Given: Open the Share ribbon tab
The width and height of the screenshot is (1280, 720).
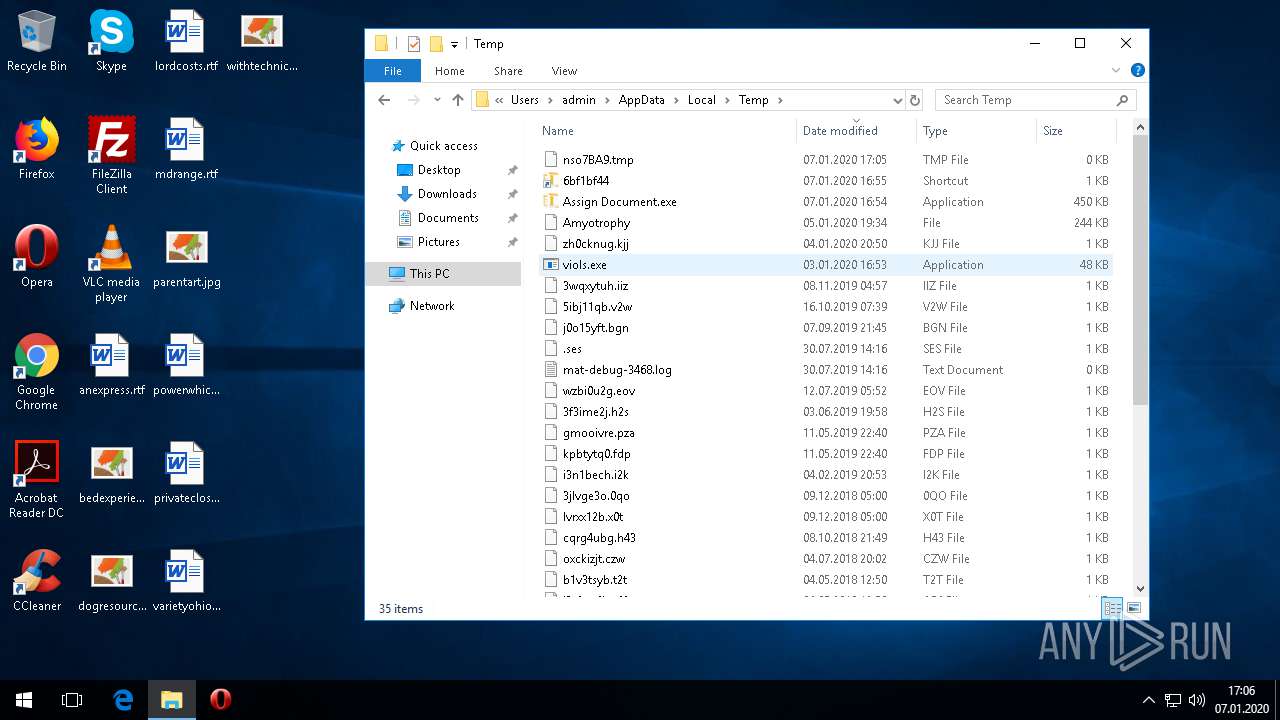Looking at the screenshot, I should [508, 71].
